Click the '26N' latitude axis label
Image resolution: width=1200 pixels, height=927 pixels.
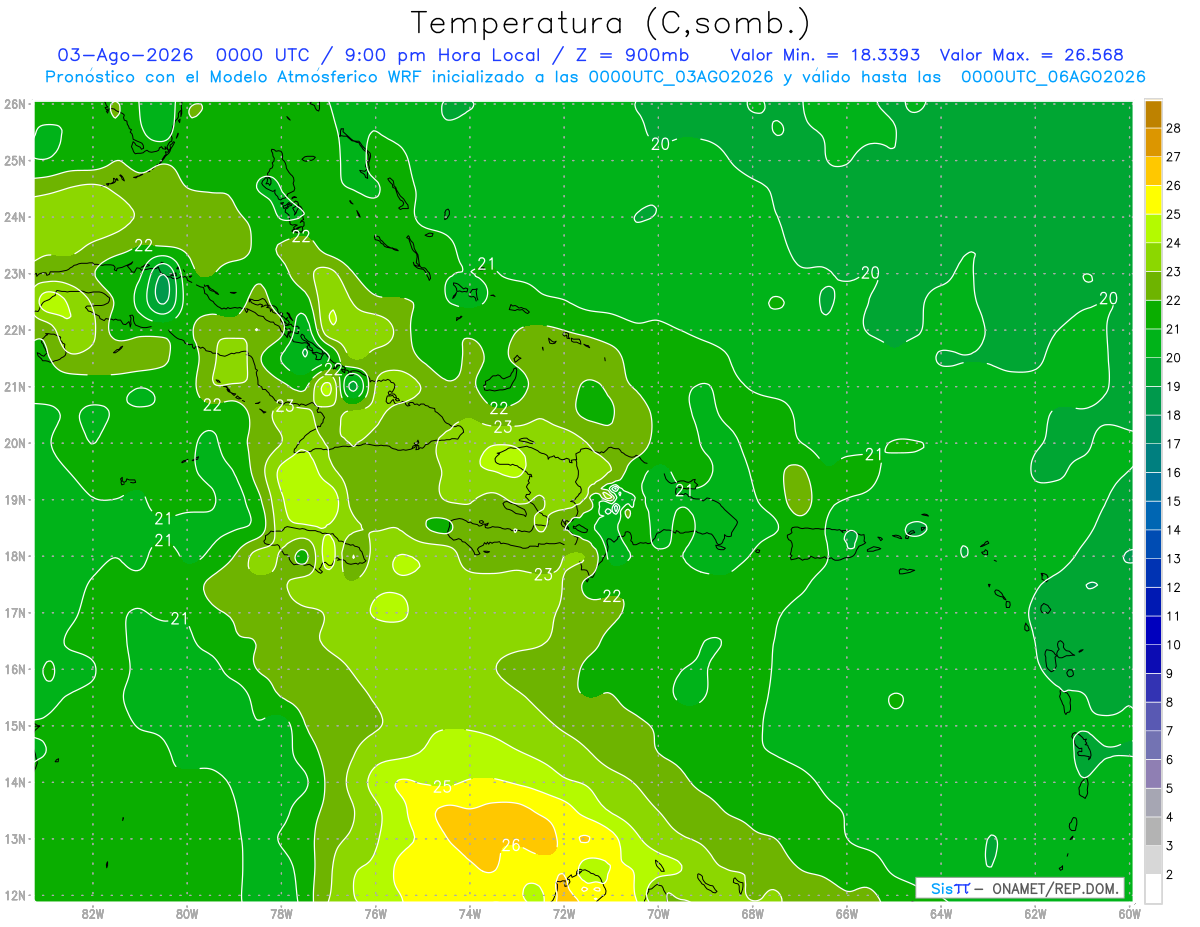pyautogui.click(x=15, y=104)
